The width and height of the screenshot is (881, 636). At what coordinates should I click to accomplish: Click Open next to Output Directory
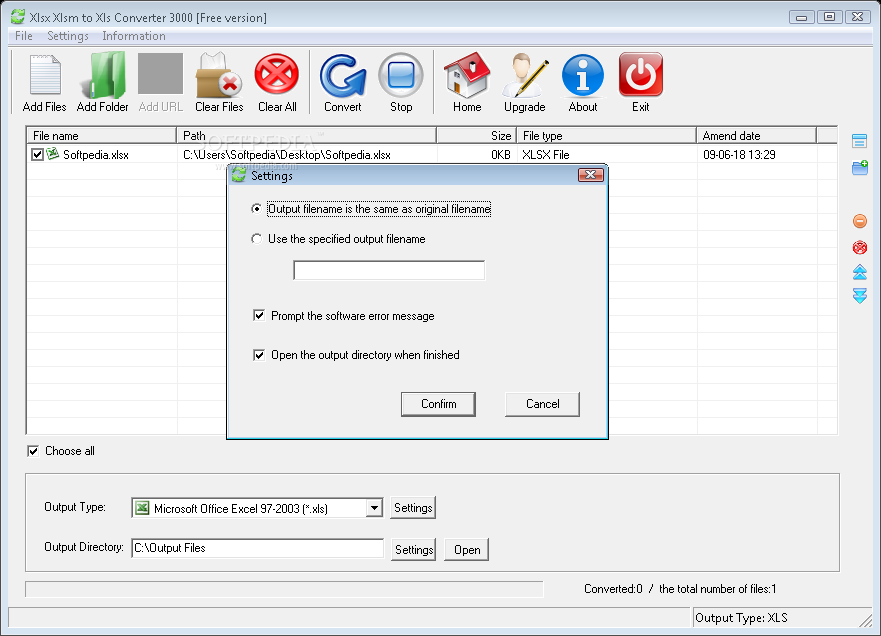click(x=465, y=549)
